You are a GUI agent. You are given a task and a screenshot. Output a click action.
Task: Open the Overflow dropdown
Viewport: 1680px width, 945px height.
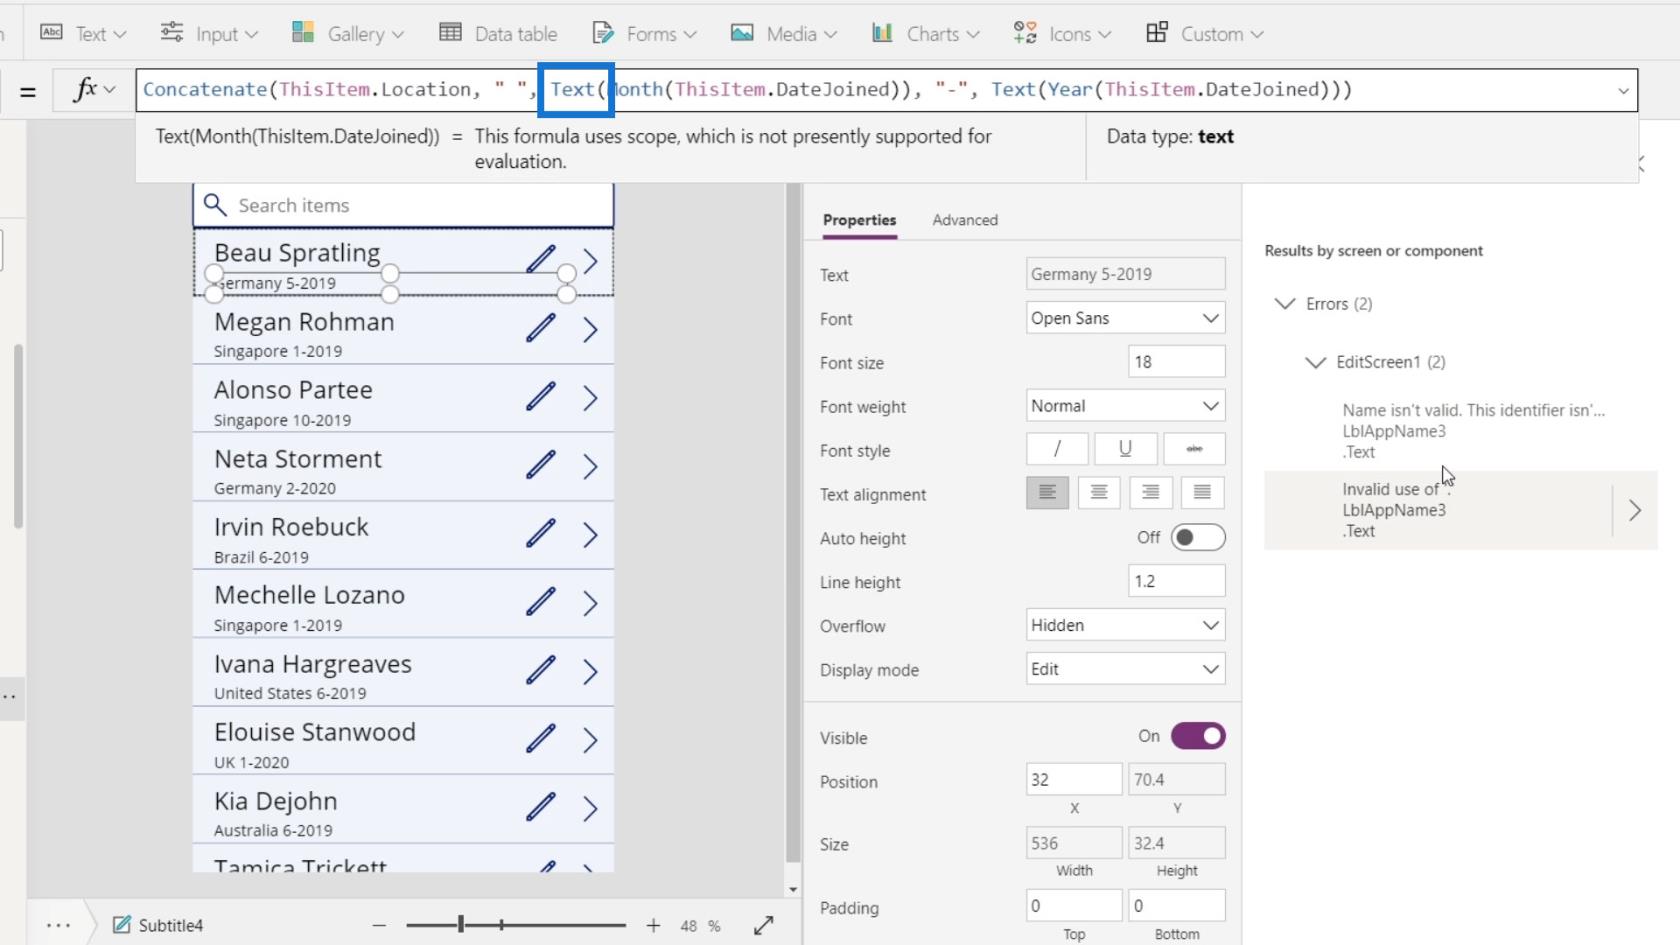[x=1125, y=625]
